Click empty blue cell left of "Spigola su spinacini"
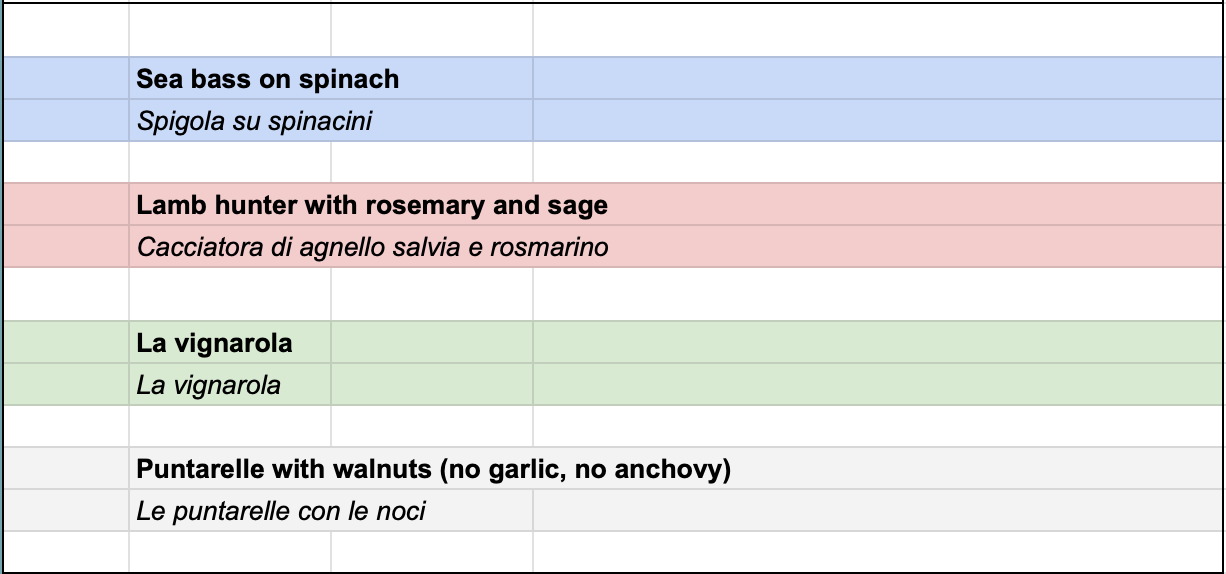1226x574 pixels. pos(66,121)
